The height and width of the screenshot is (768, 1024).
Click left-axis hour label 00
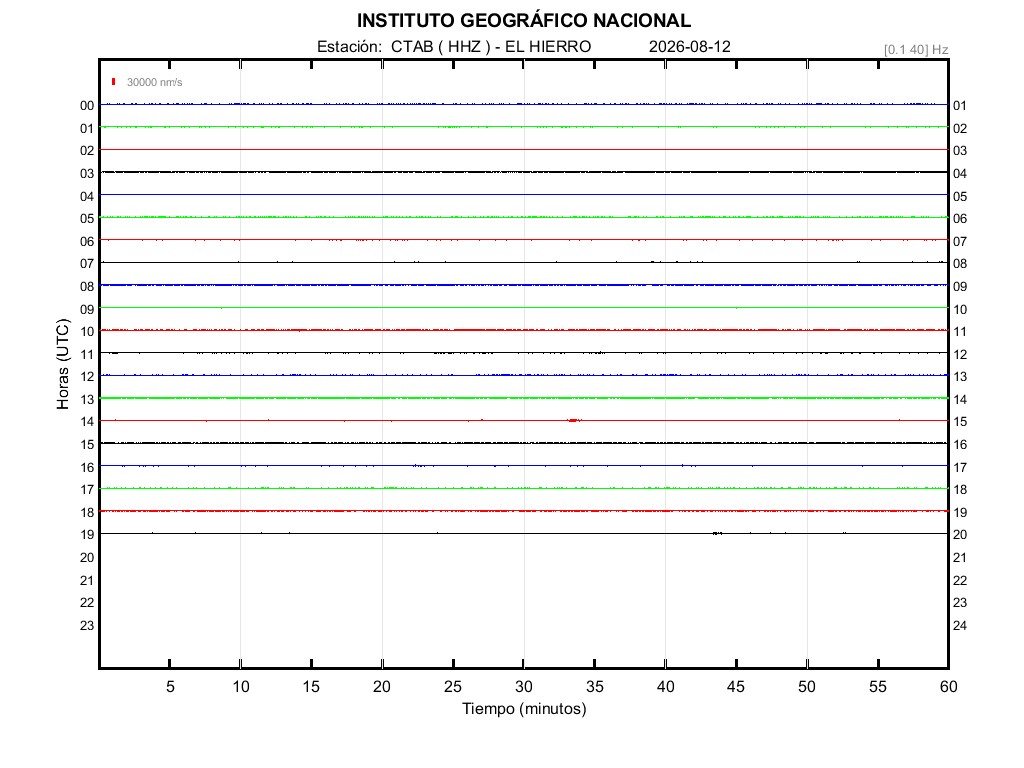[x=87, y=106]
